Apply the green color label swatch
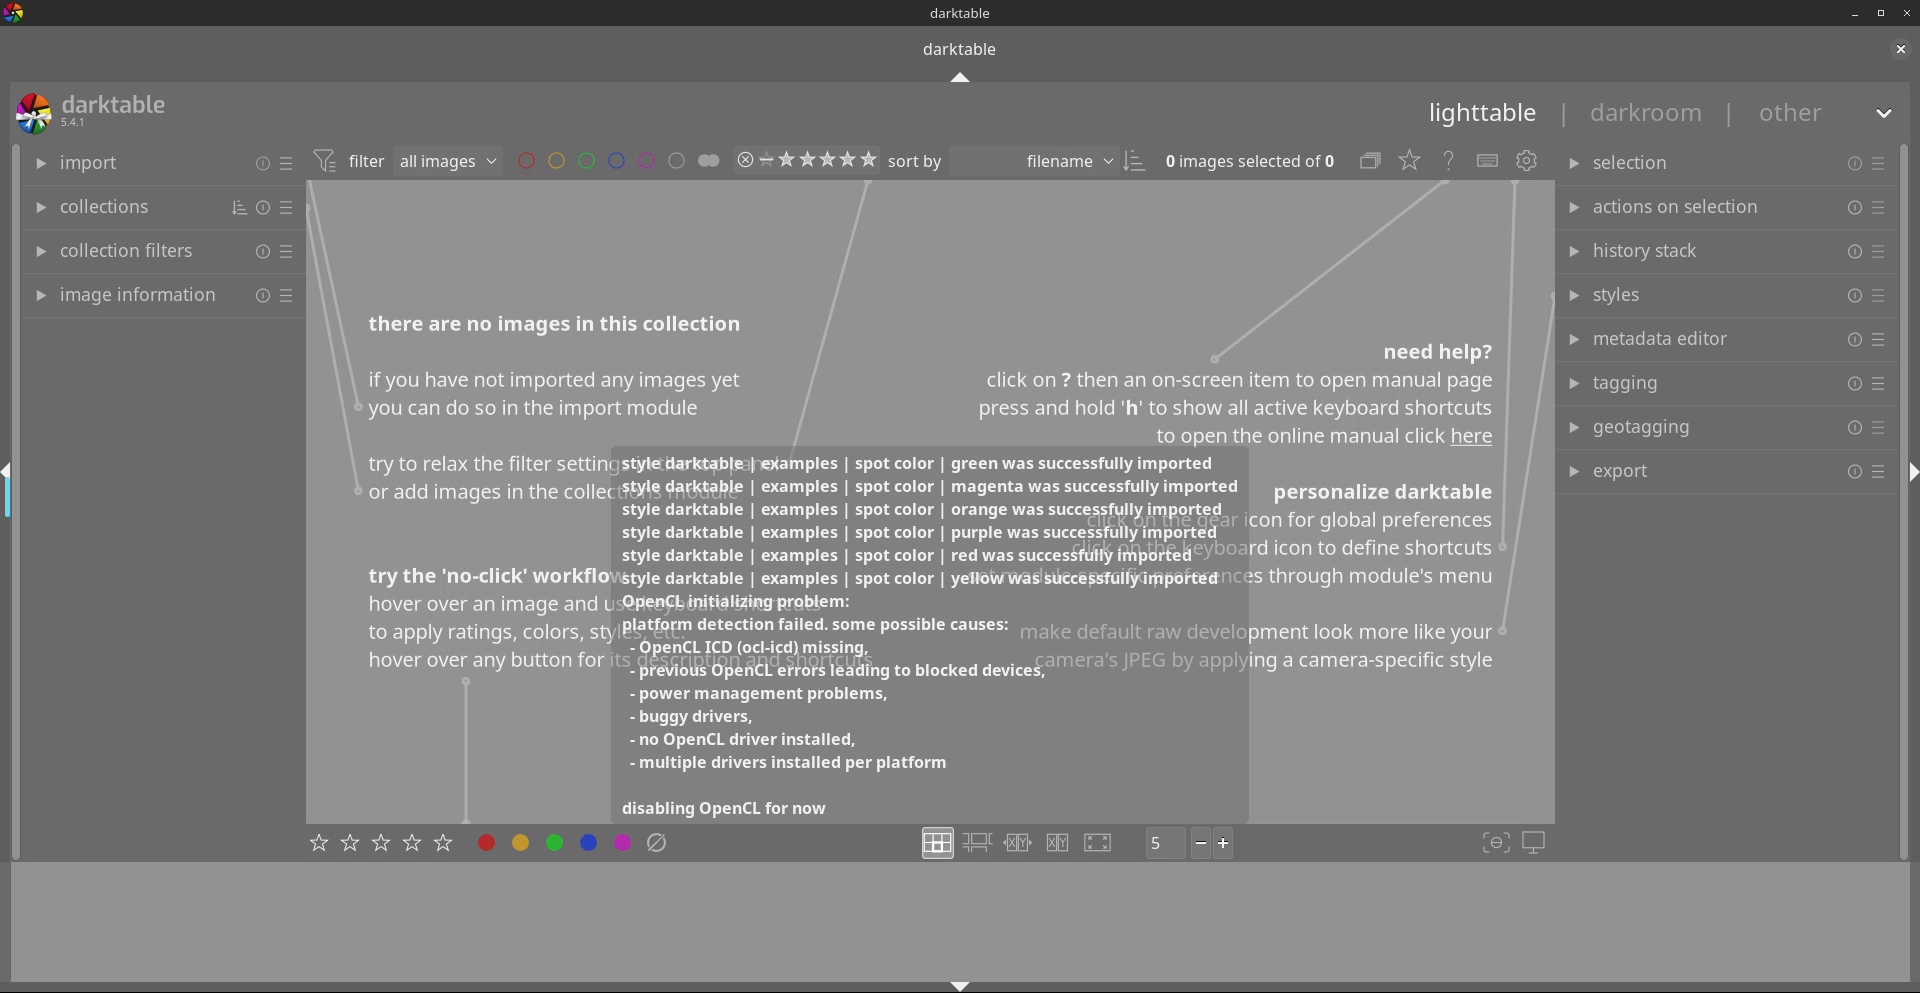This screenshot has height=993, width=1920. 554,843
